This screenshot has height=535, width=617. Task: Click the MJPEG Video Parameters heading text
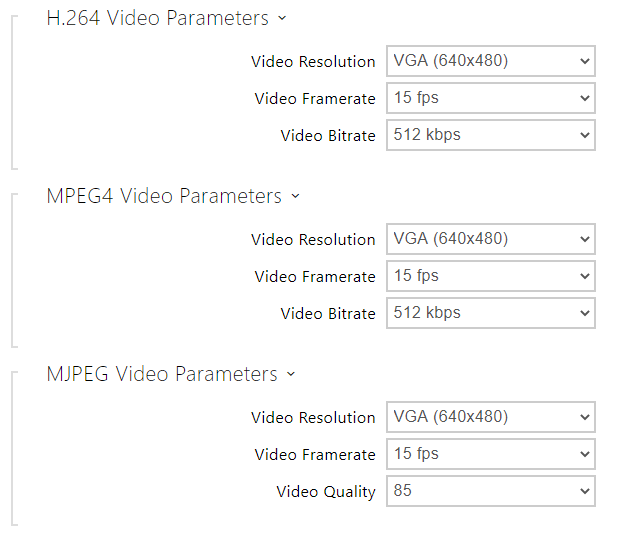[x=162, y=374]
